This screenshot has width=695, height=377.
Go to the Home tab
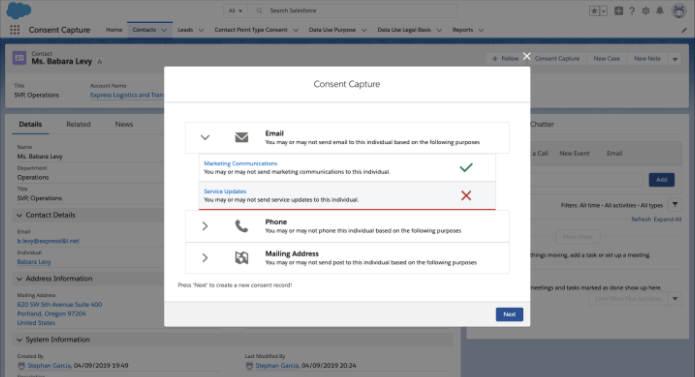(114, 30)
